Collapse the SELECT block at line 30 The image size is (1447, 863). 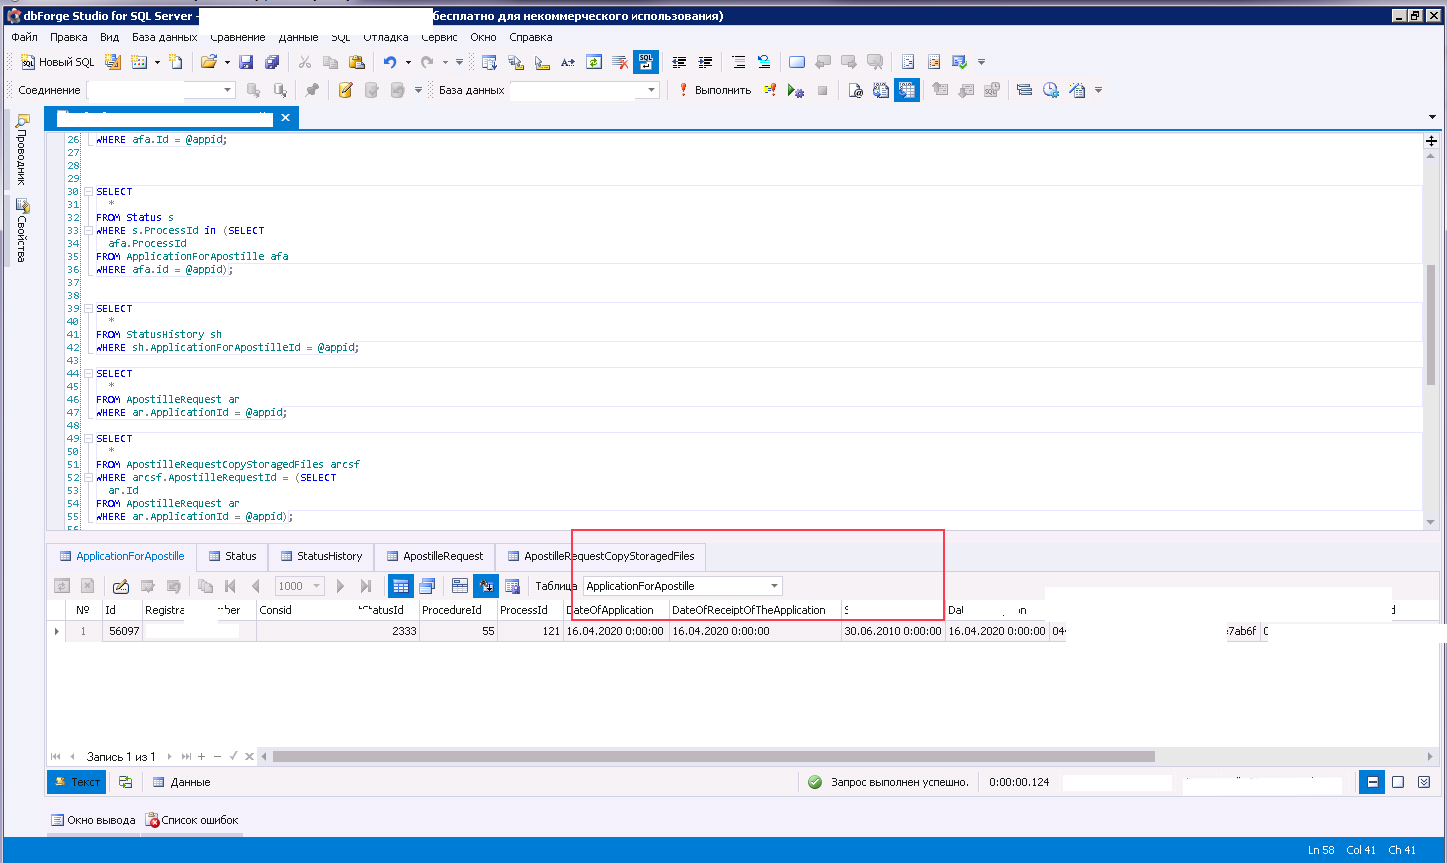pyautogui.click(x=88, y=191)
